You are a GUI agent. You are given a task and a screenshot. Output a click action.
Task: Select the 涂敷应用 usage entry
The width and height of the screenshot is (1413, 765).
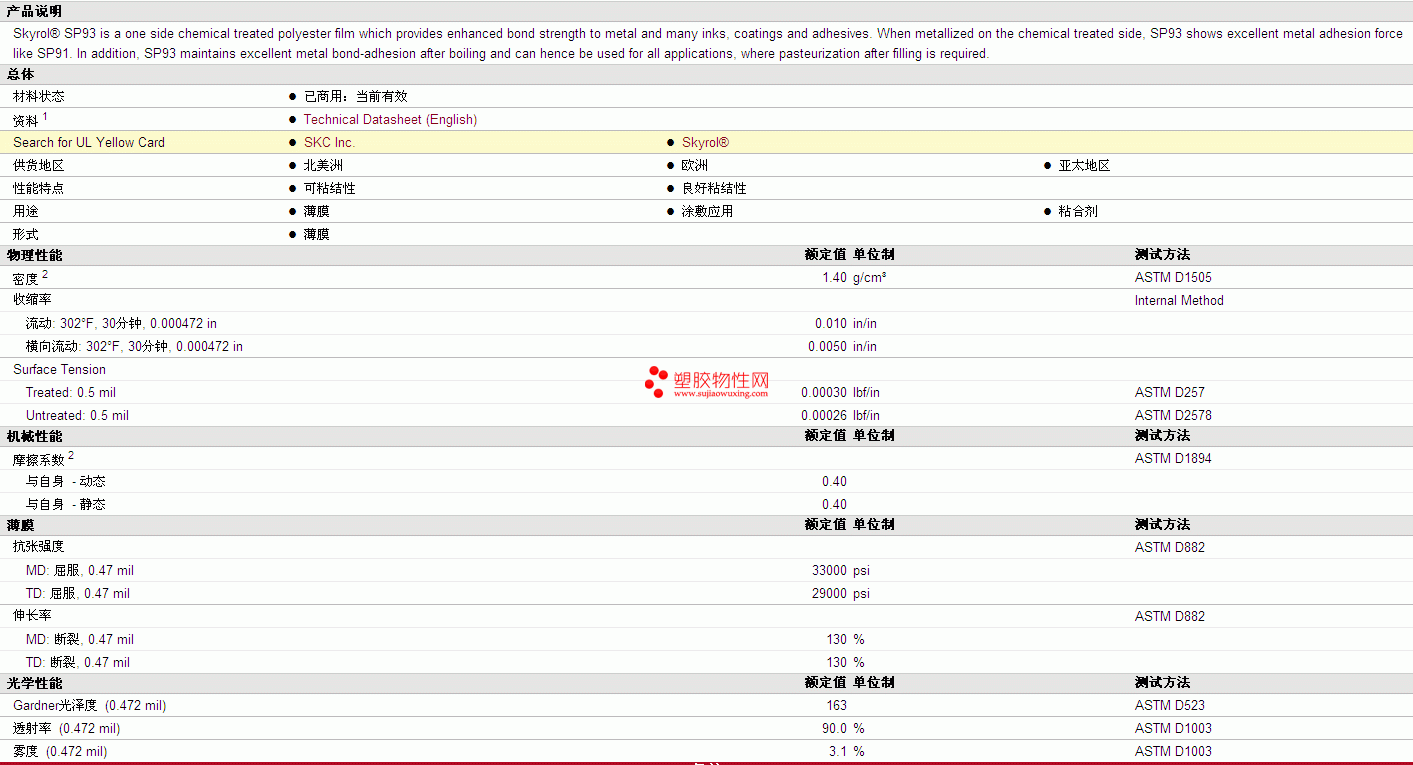(708, 211)
